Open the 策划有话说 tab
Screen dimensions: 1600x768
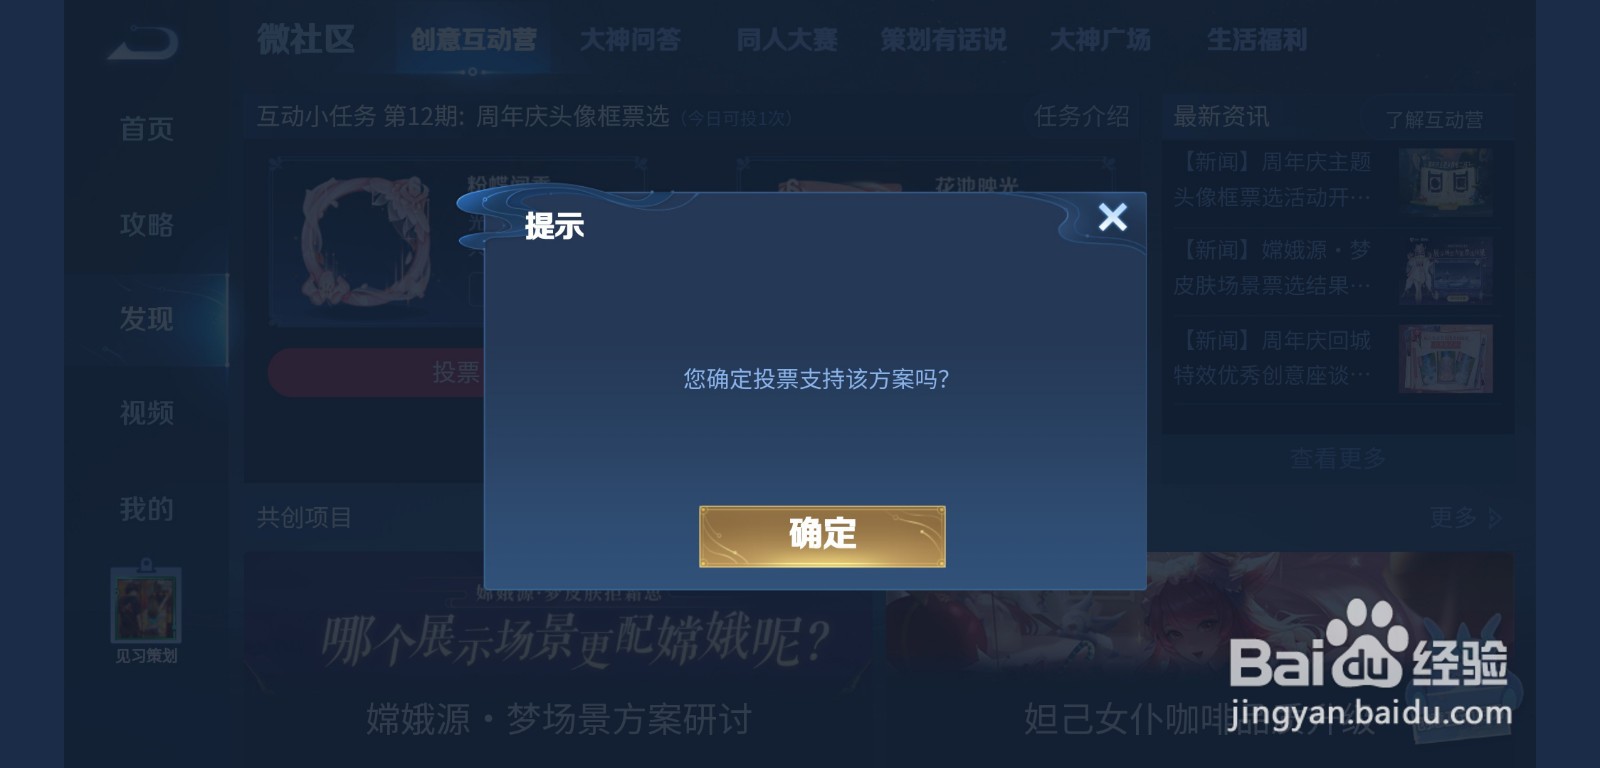tap(943, 40)
